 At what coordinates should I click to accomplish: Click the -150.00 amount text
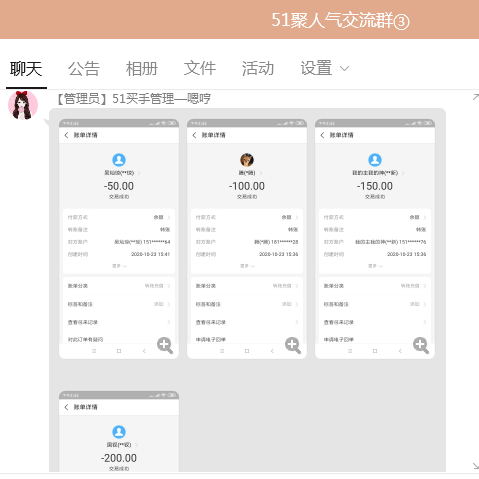pos(375,186)
